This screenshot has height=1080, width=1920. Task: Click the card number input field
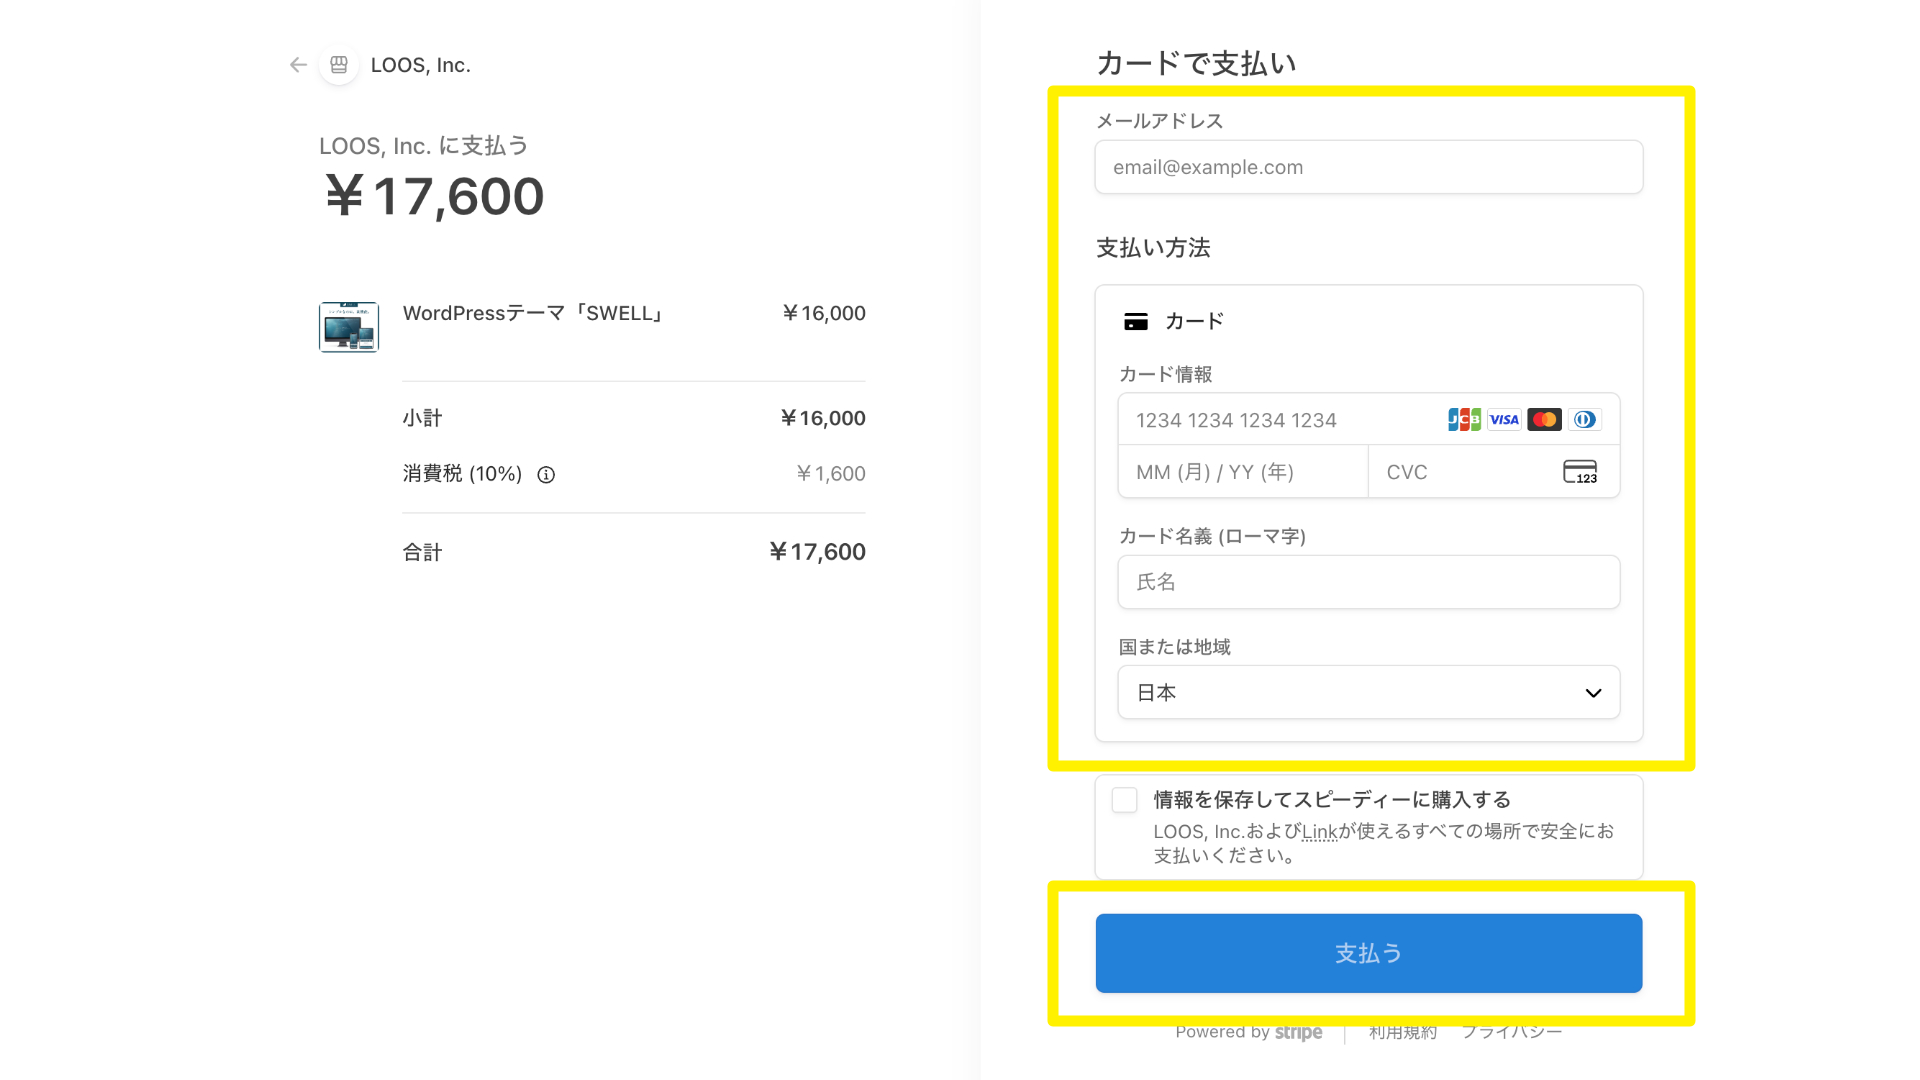click(x=1280, y=420)
